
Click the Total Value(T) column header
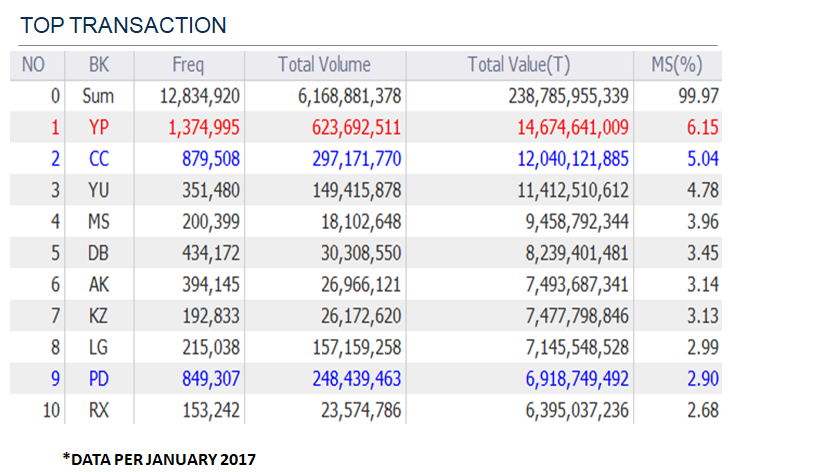518,65
